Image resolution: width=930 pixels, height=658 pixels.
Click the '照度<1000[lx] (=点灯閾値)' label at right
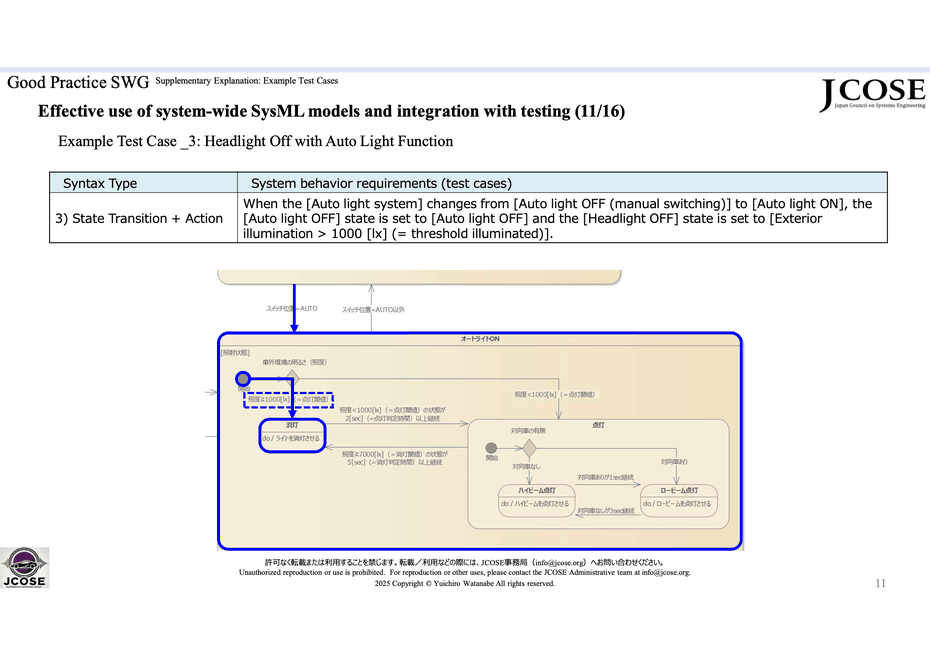(x=555, y=395)
